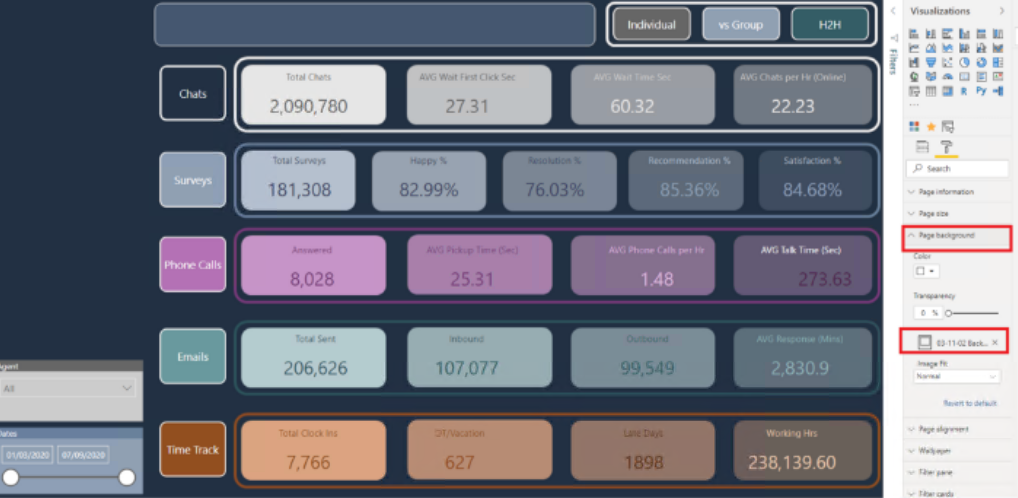Expand the Page alignment section
Image resolution: width=1018 pixels, height=498 pixels.
pyautogui.click(x=959, y=429)
